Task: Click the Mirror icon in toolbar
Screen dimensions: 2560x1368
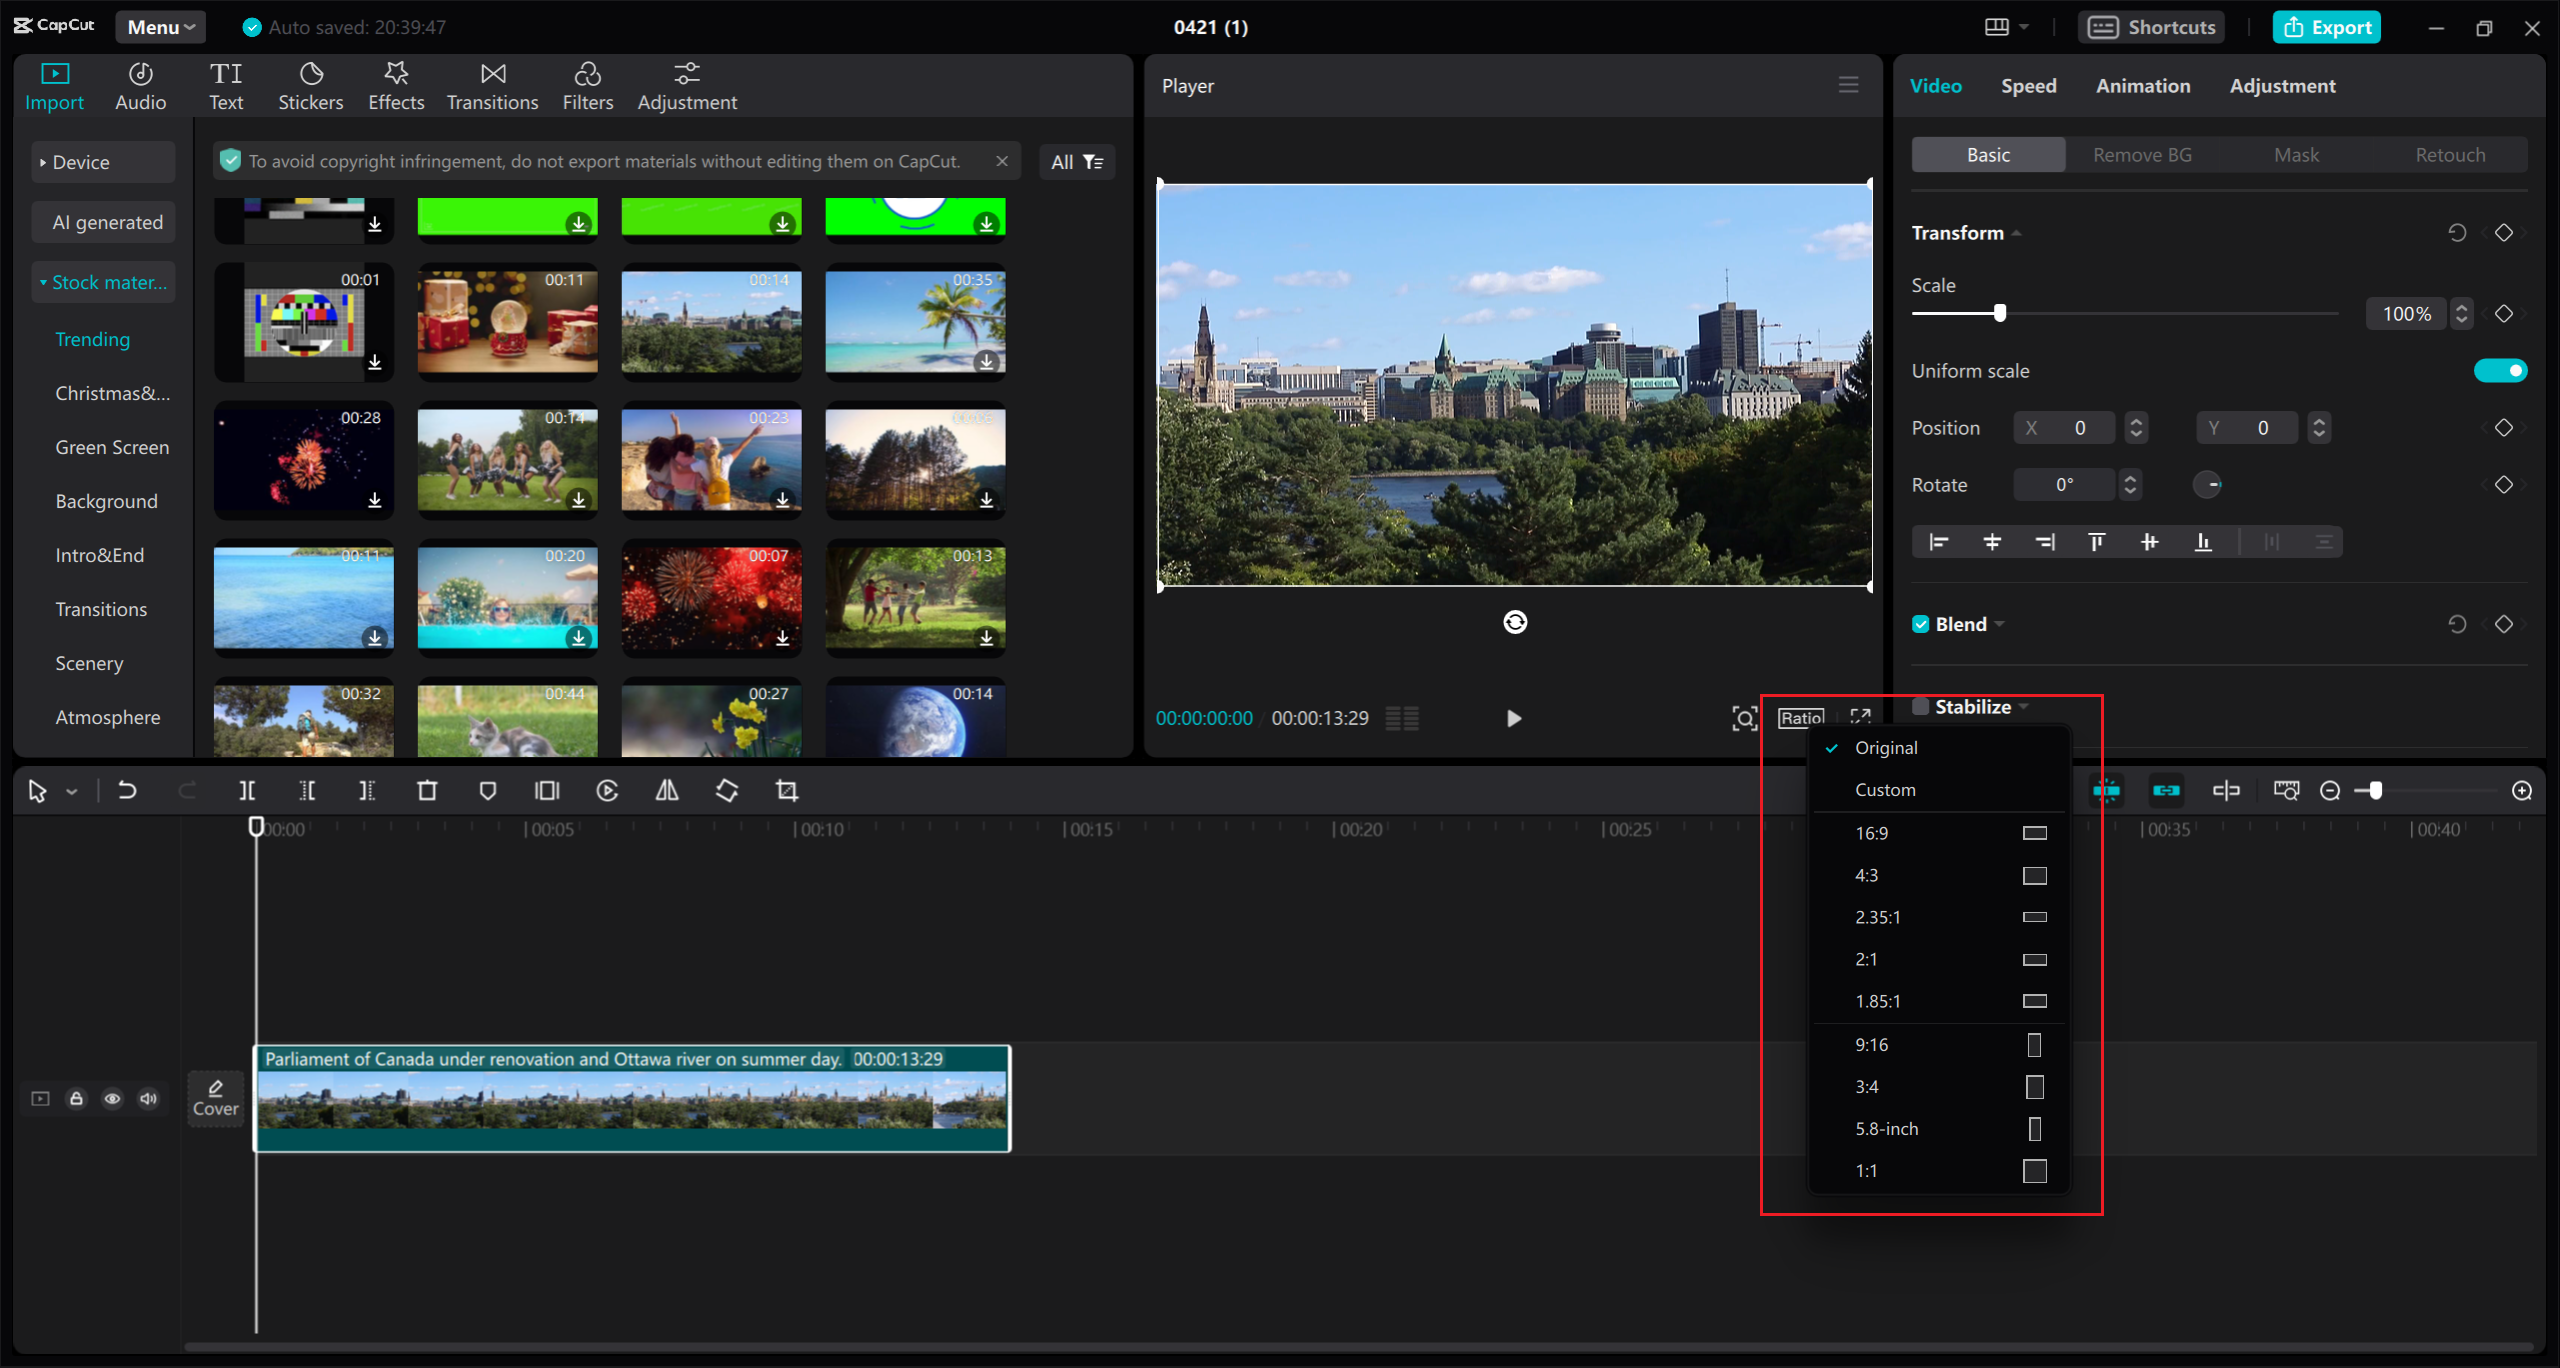Action: (x=667, y=791)
